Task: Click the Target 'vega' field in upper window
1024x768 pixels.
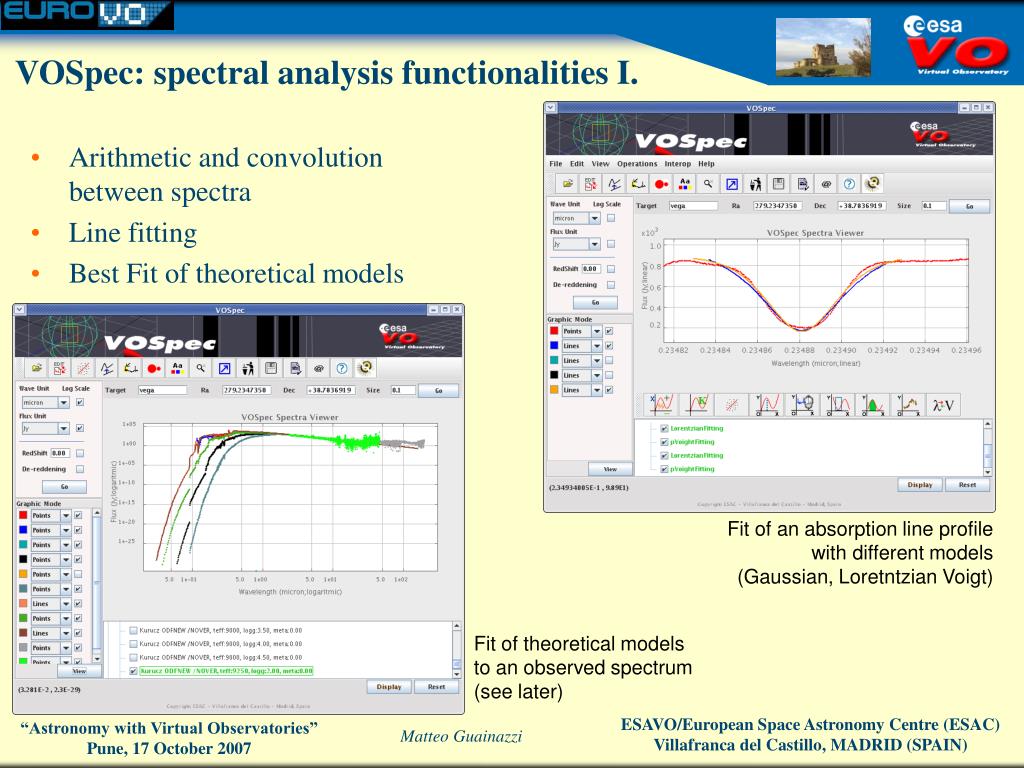Action: pos(693,206)
